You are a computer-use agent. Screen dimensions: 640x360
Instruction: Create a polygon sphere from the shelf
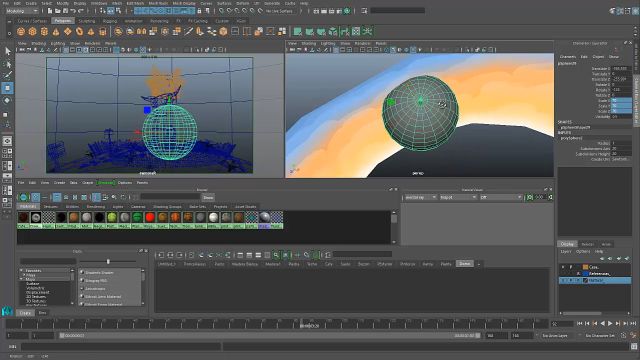pos(21,31)
